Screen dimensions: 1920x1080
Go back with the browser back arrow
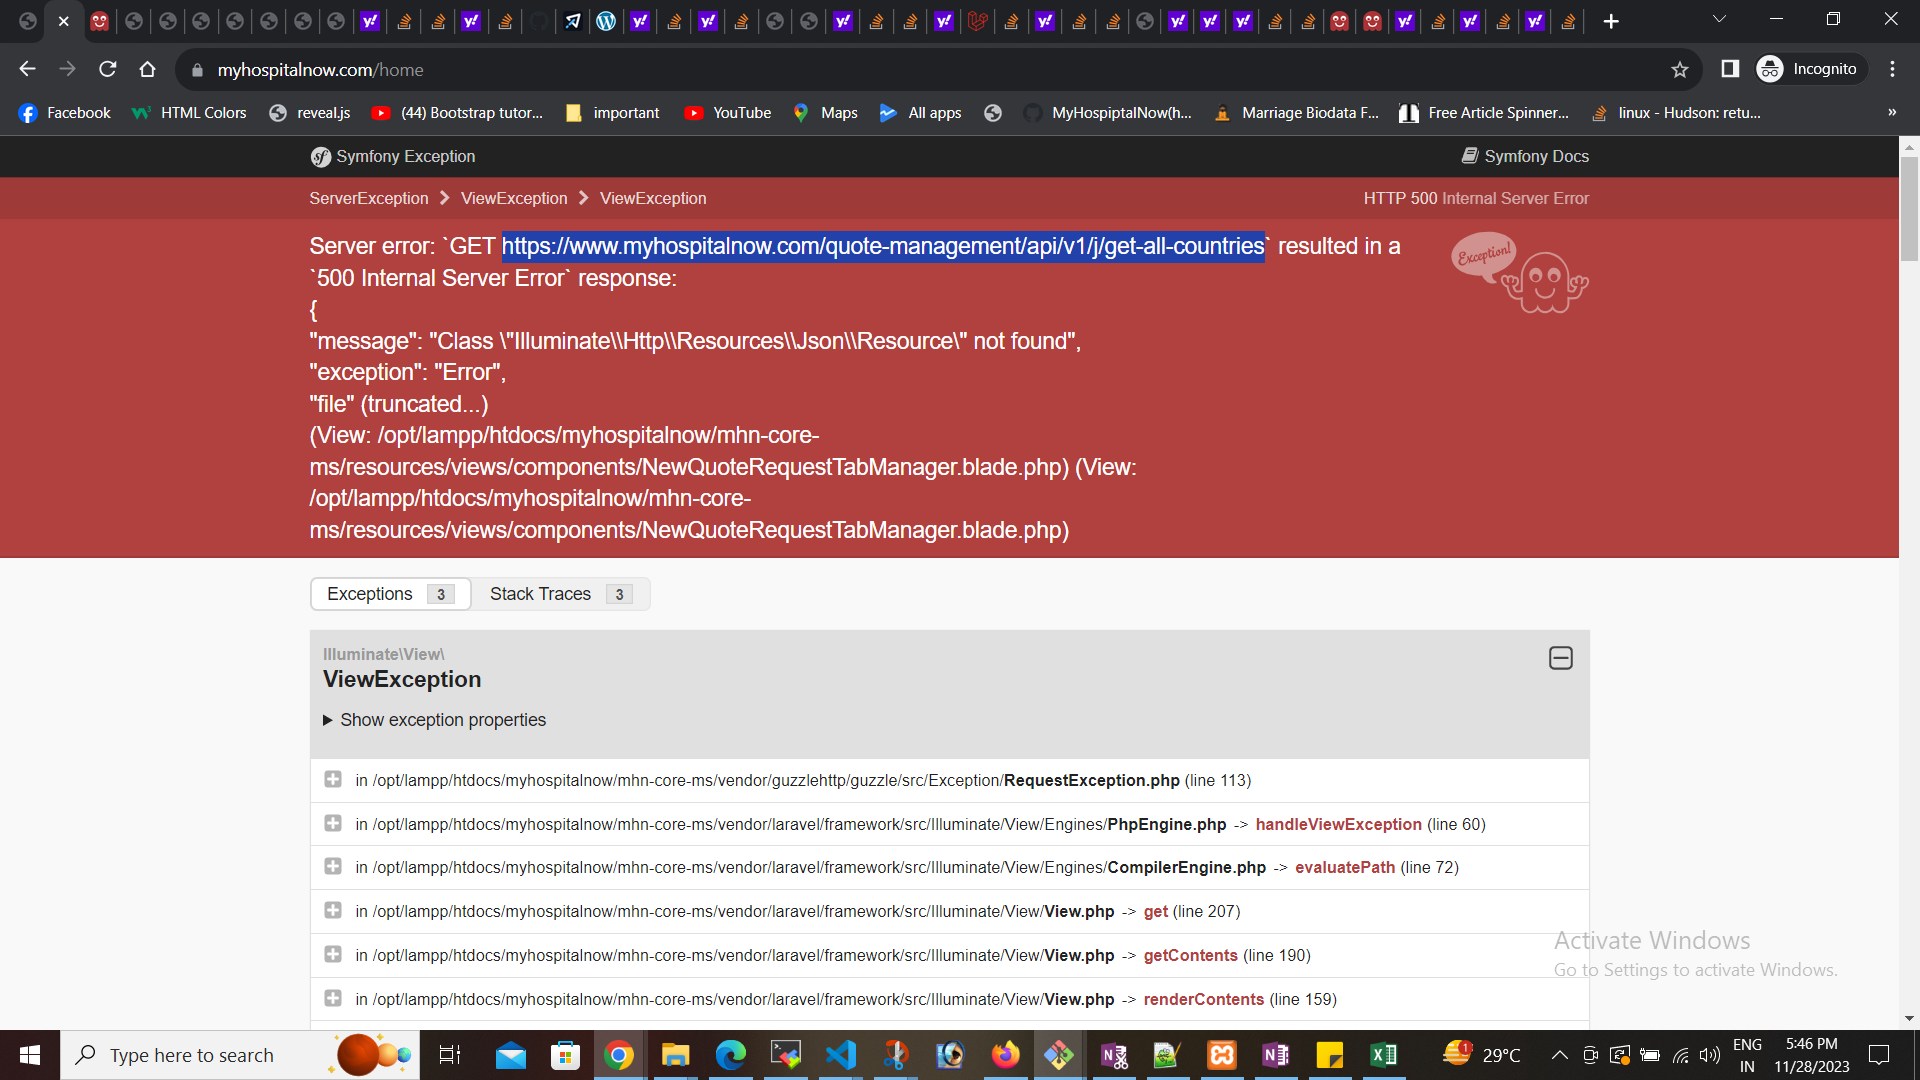point(27,69)
